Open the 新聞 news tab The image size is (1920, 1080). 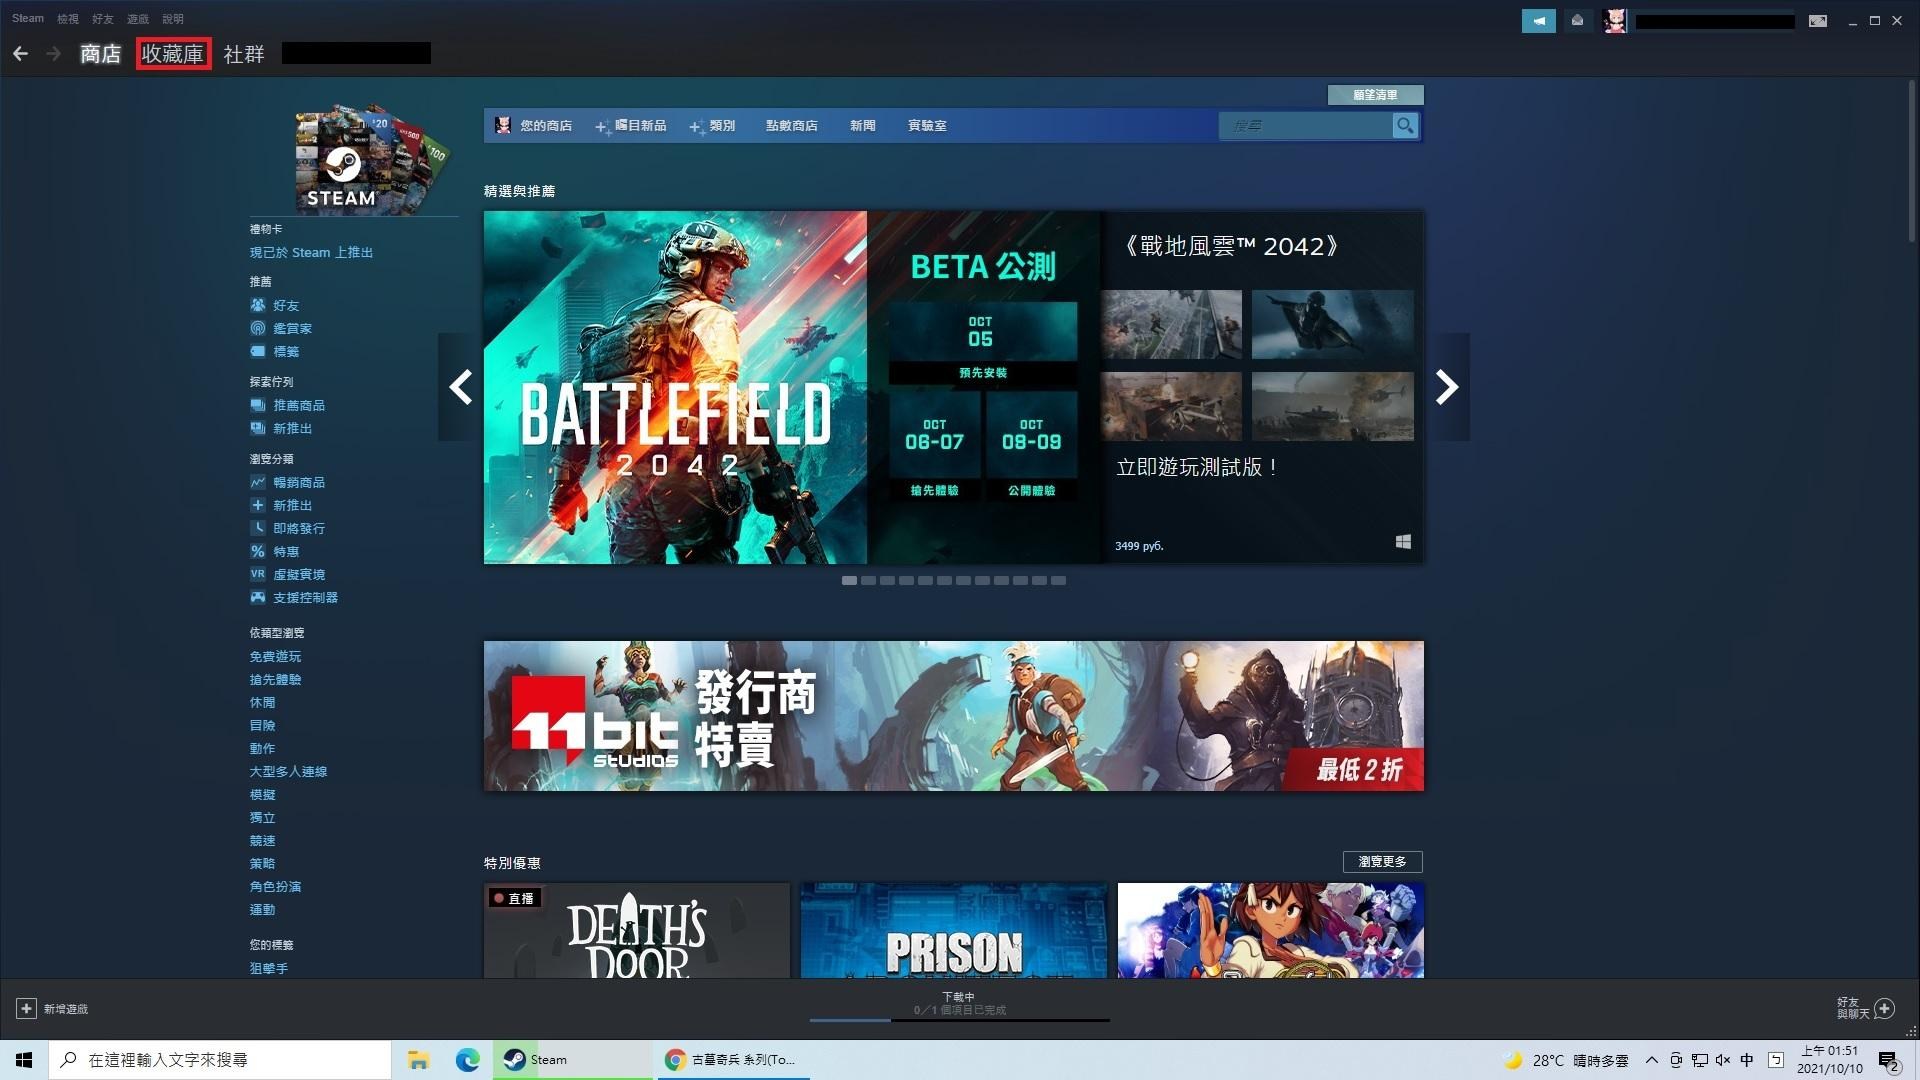tap(863, 126)
